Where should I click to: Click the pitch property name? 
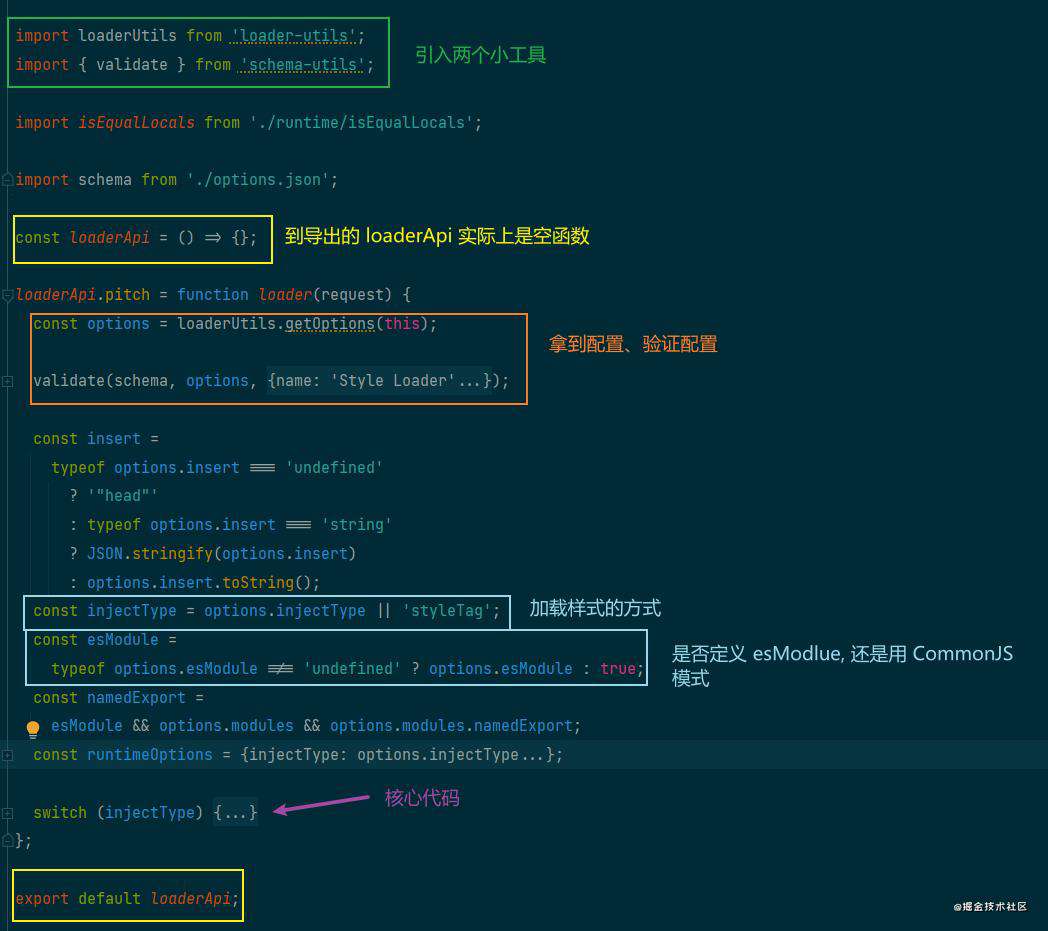127,295
